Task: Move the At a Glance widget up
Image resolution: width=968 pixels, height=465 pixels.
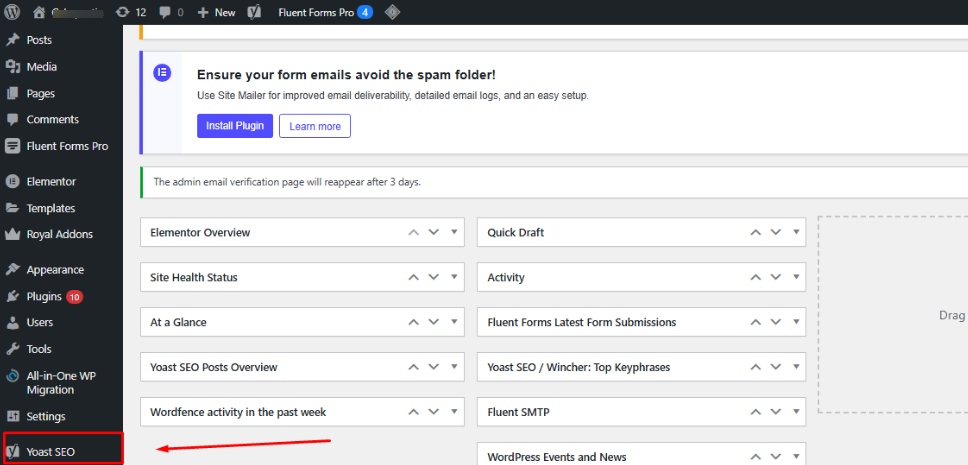Action: point(413,322)
